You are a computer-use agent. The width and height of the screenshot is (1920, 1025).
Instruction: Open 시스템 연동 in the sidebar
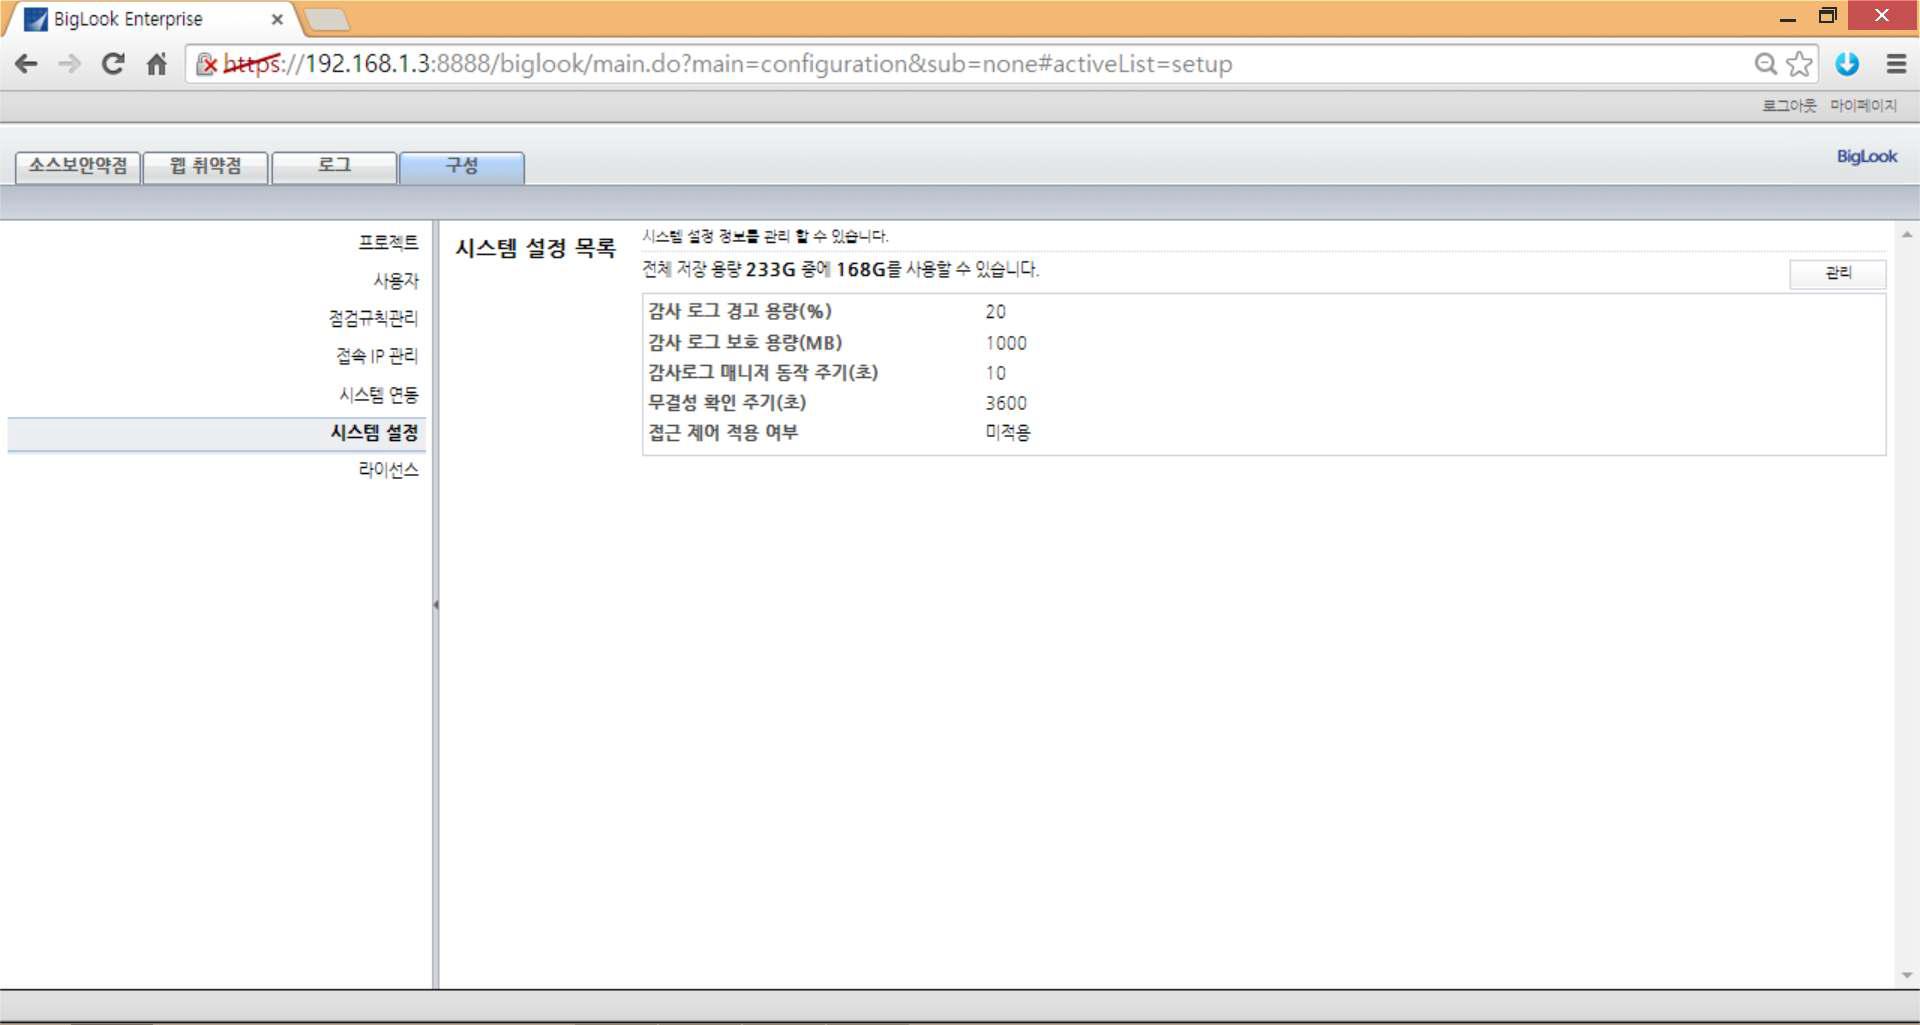(378, 394)
